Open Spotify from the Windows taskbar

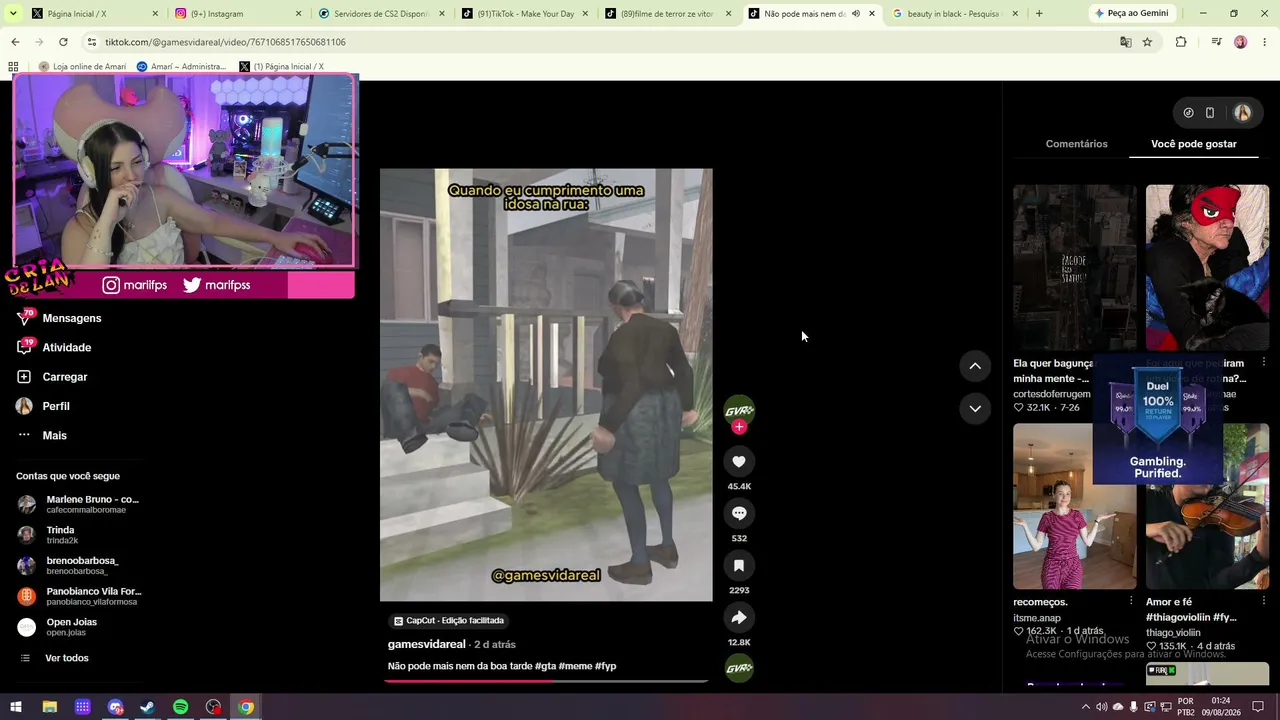(181, 707)
